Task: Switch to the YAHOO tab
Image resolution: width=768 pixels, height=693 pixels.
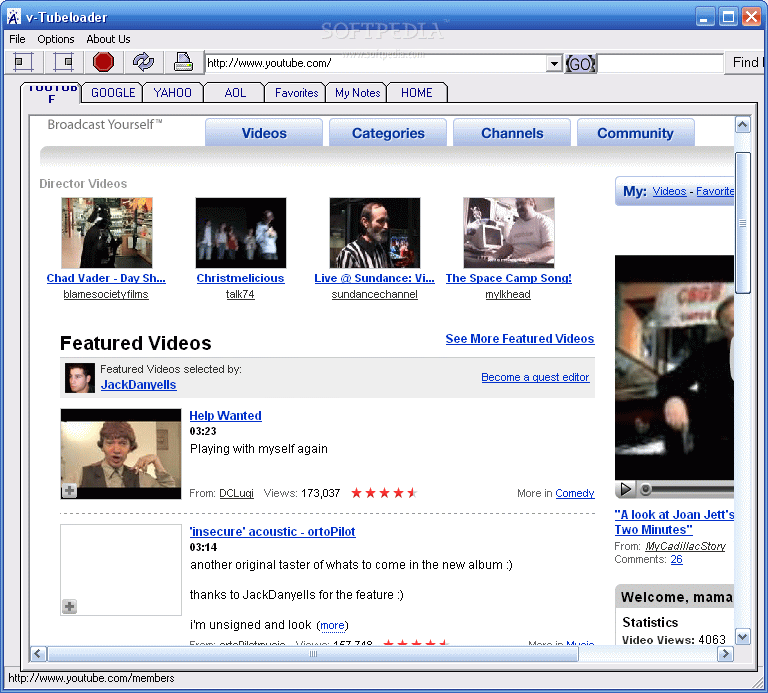Action: (172, 93)
